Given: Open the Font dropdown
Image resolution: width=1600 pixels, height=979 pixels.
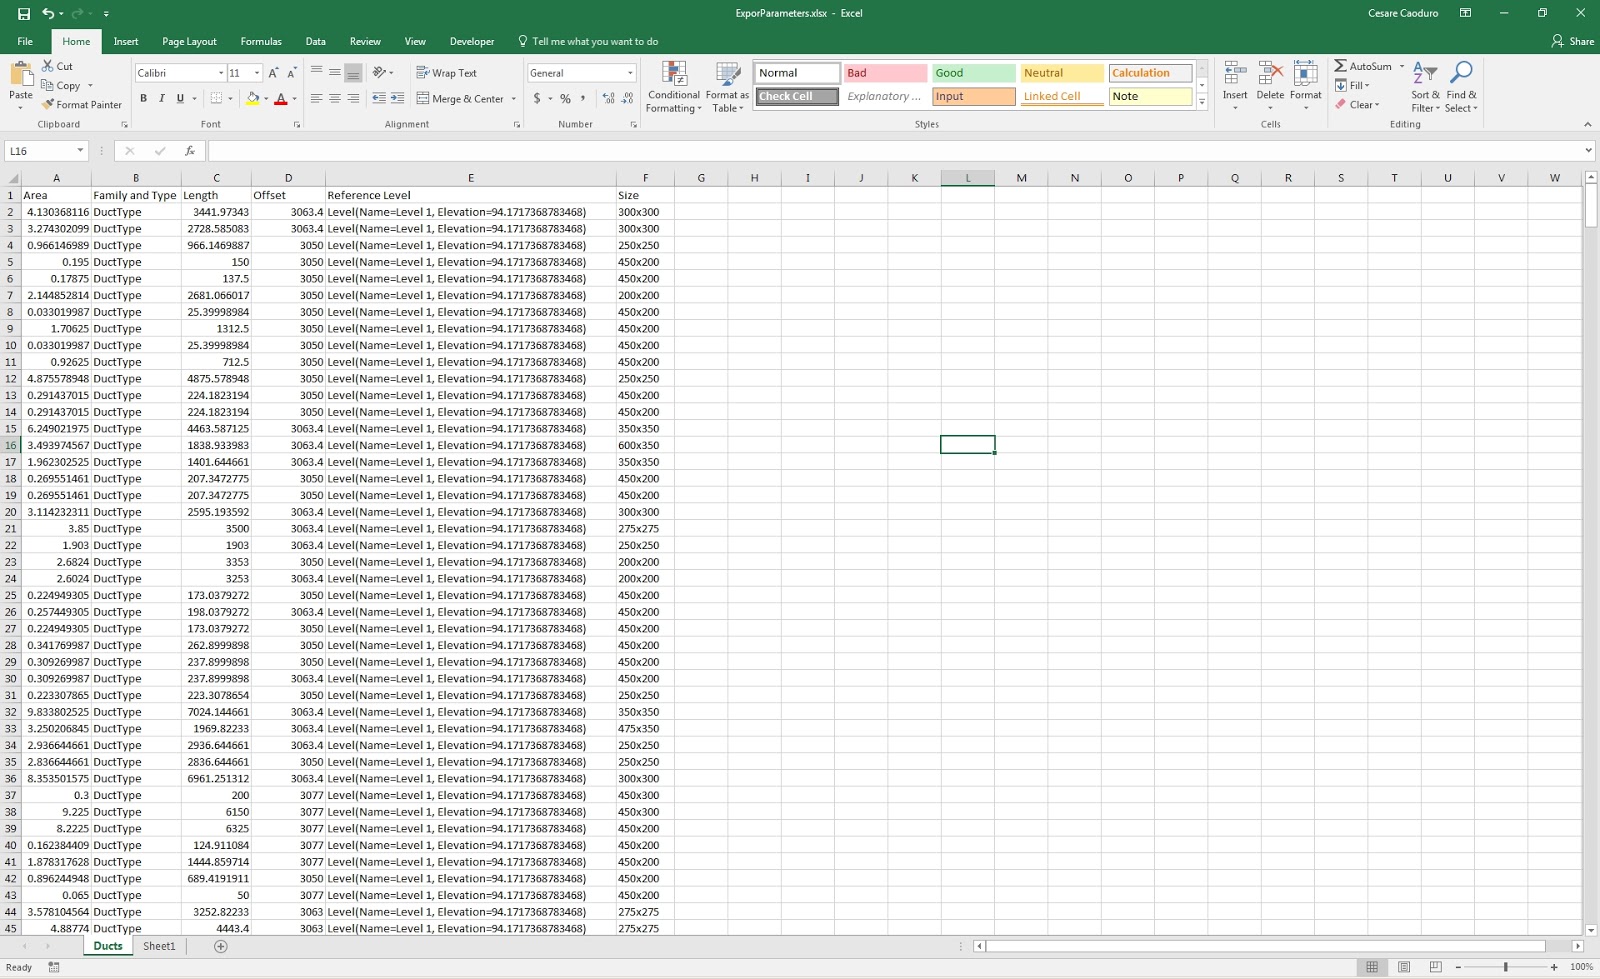Looking at the screenshot, I should [222, 72].
